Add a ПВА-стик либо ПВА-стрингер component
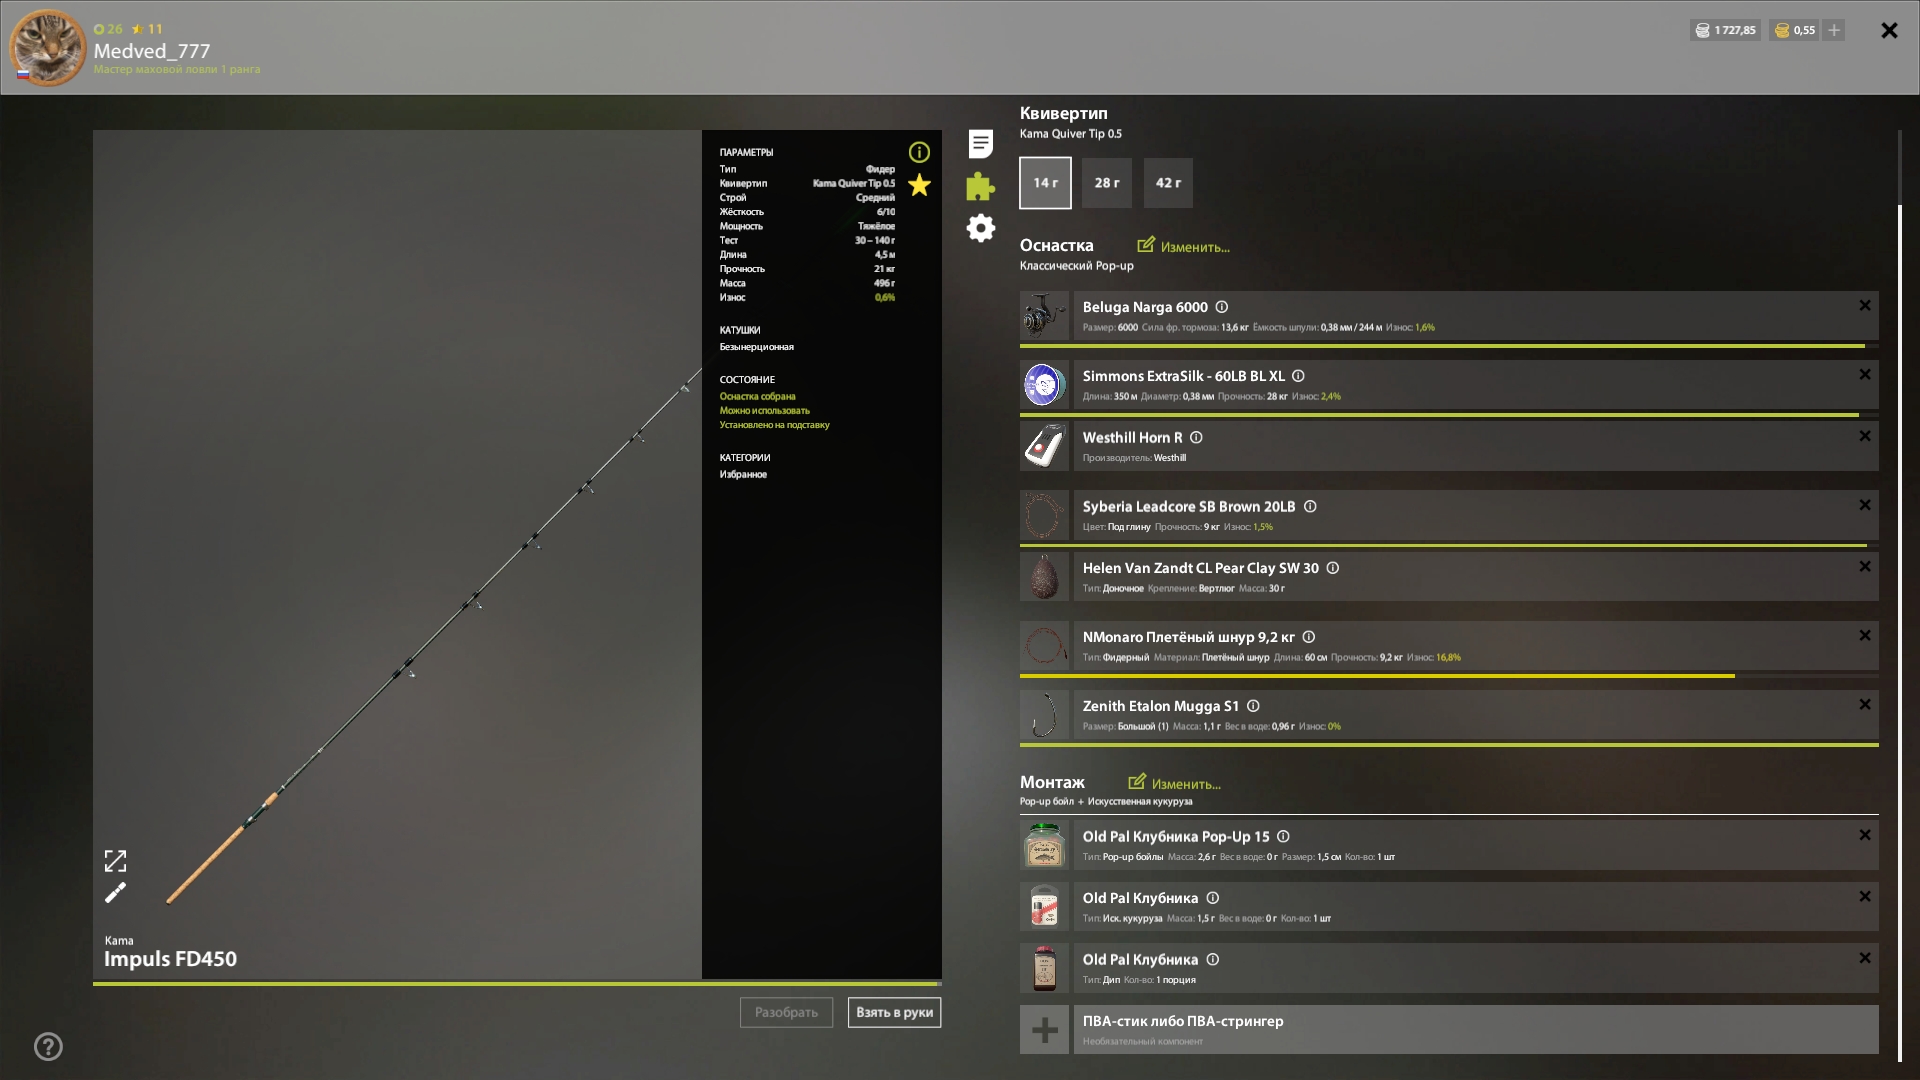 click(x=1045, y=1030)
